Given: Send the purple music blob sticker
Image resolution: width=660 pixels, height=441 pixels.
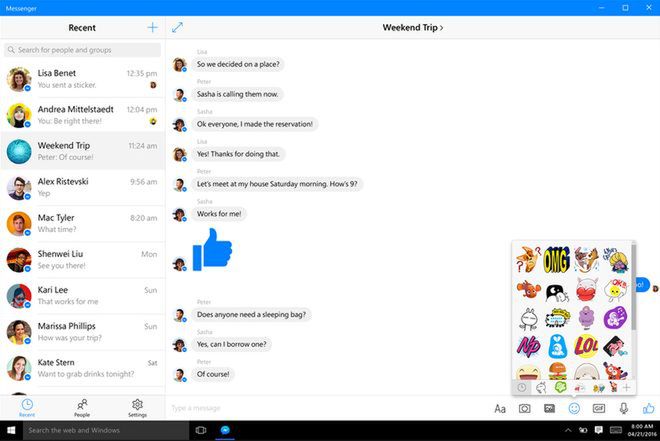Looking at the screenshot, I should [x=615, y=317].
